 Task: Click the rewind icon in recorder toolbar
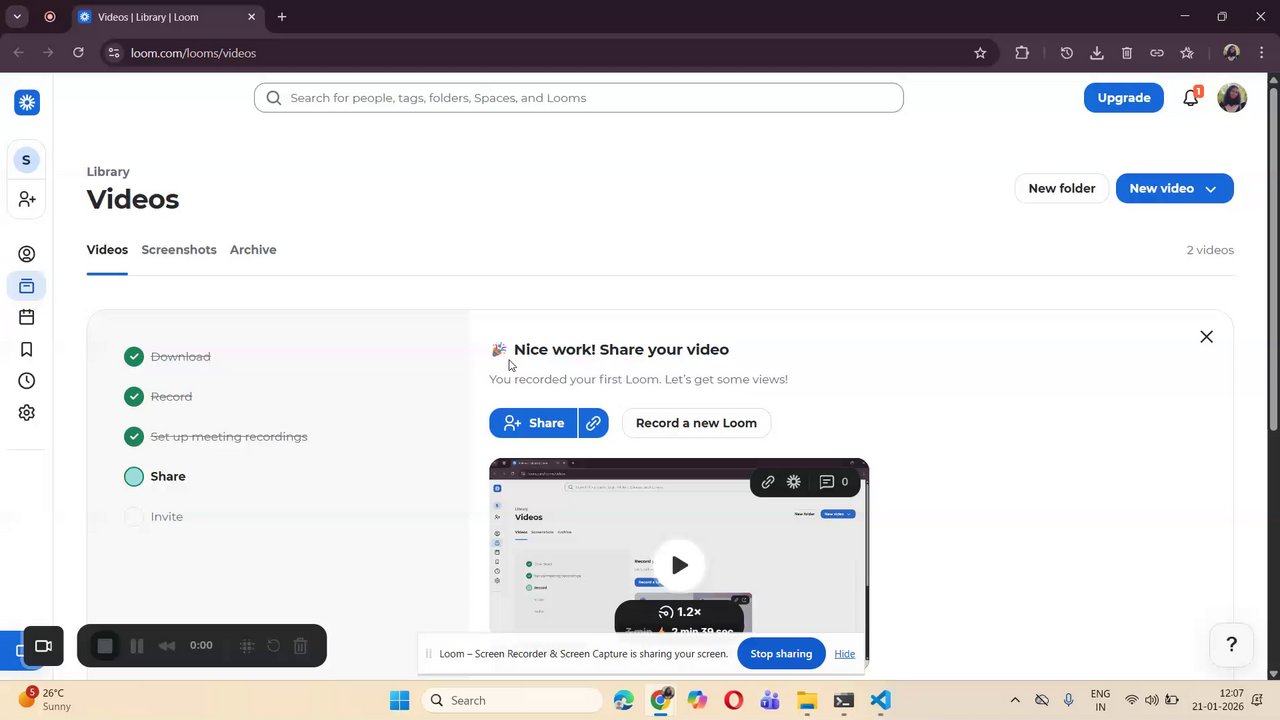[x=167, y=646]
